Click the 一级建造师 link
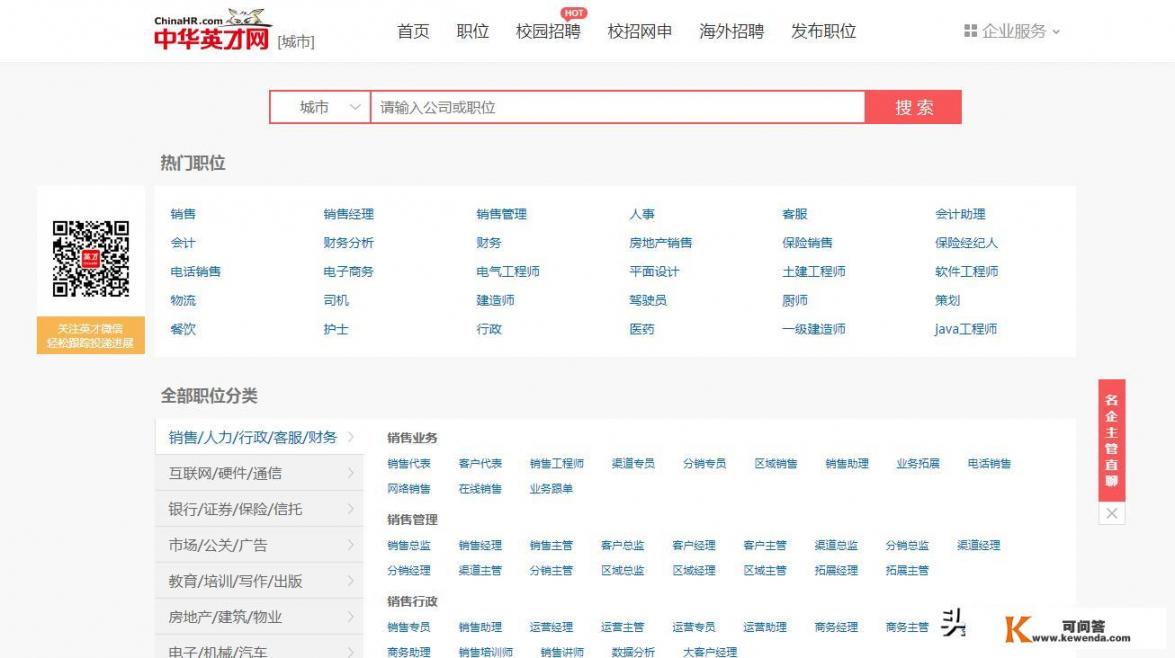The height and width of the screenshot is (658, 1175). (x=813, y=328)
